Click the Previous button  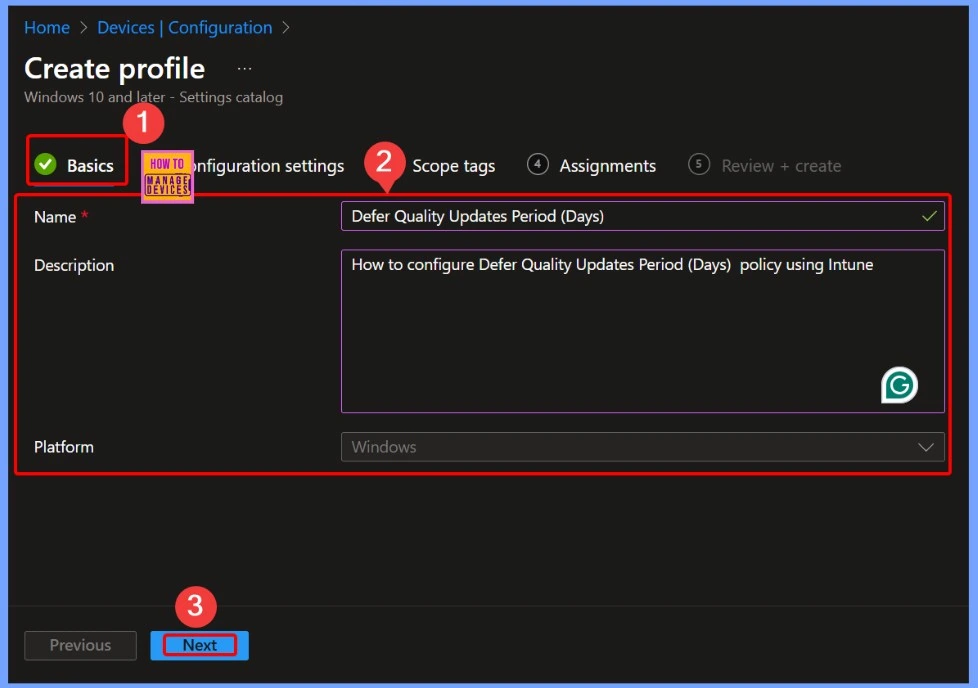pyautogui.click(x=81, y=645)
